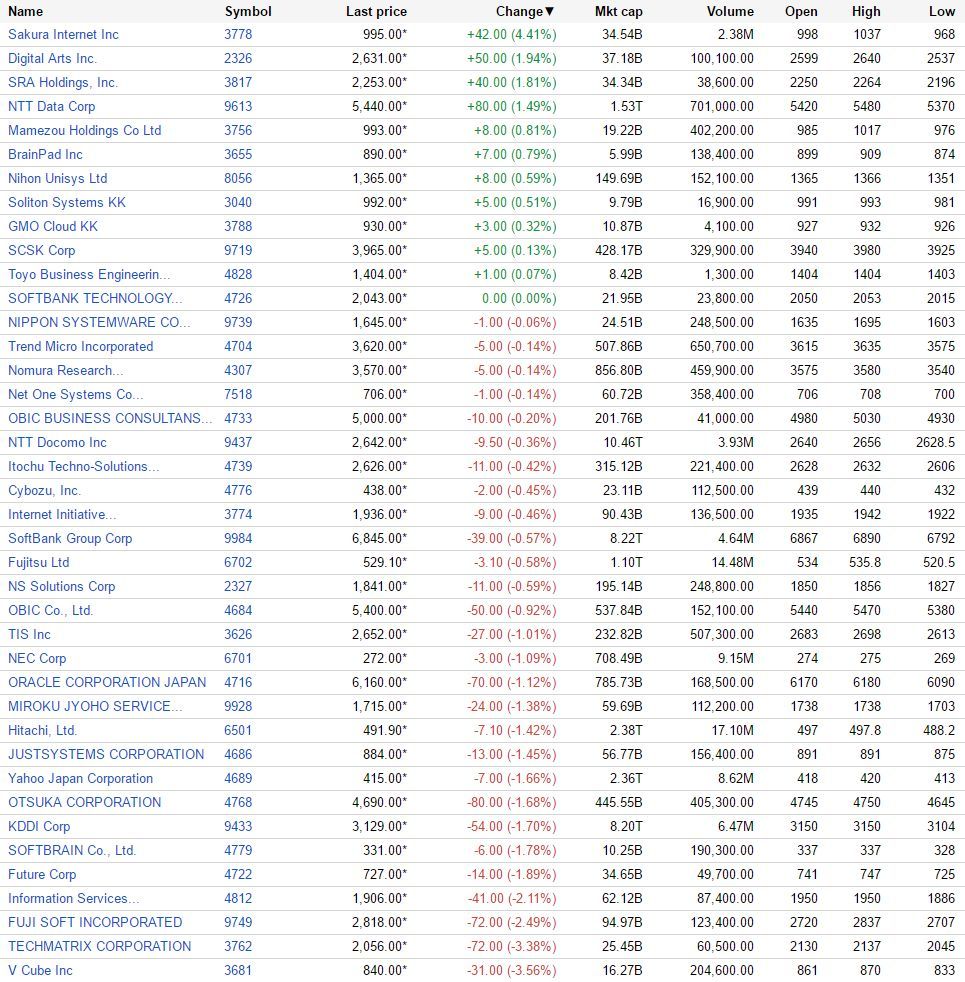Open the Cybozu, Inc. link
Image resolution: width=965 pixels, height=982 pixels.
44,490
